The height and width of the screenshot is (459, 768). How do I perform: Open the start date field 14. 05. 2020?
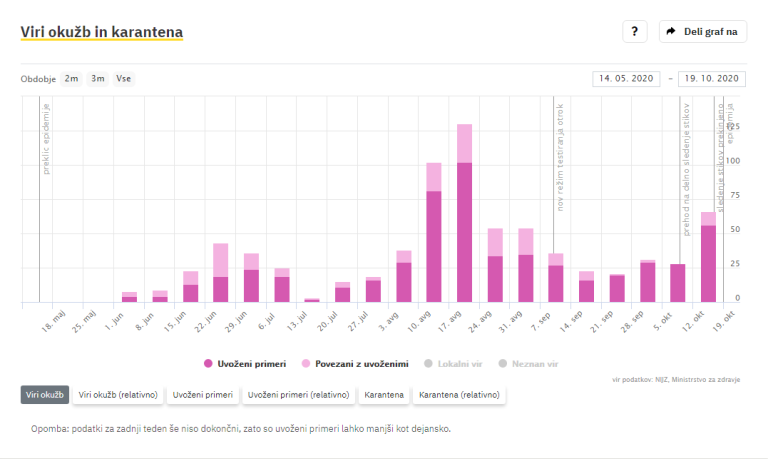628,78
